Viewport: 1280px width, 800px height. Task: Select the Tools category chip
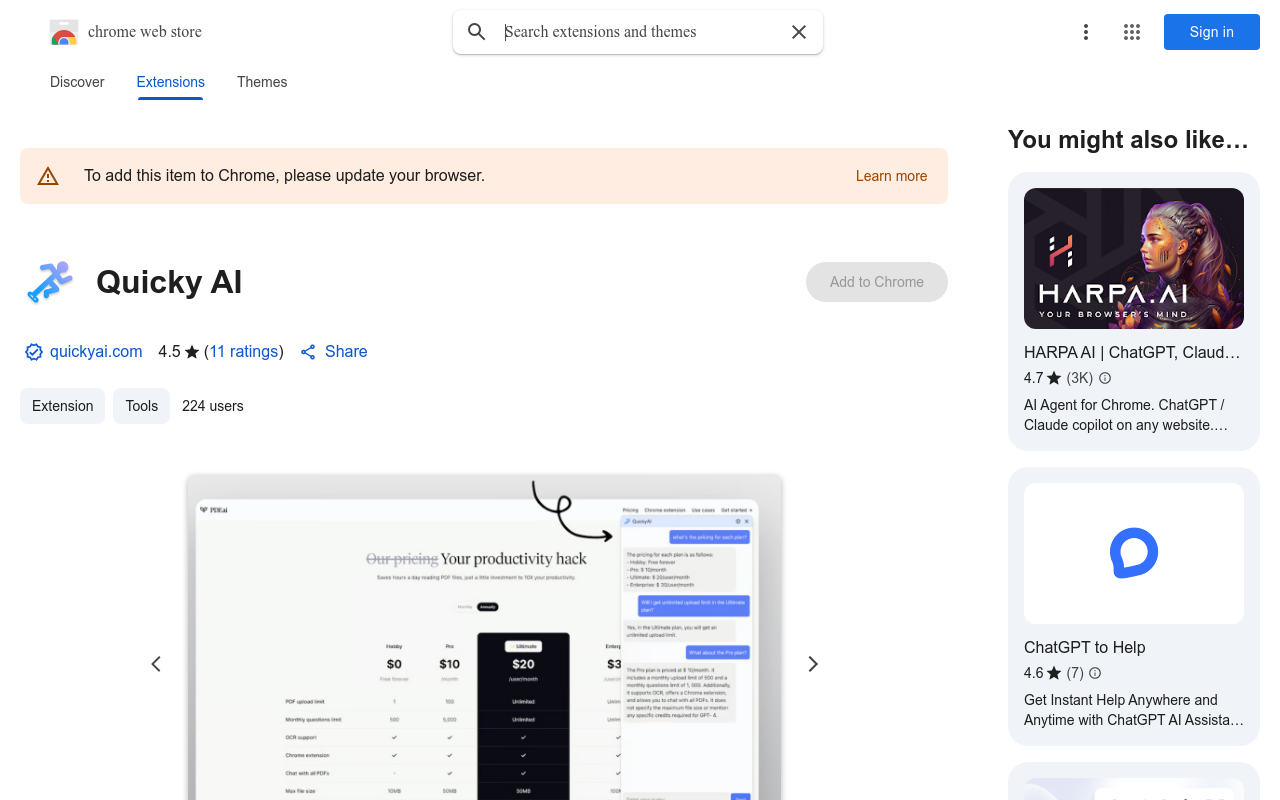pyautogui.click(x=142, y=406)
